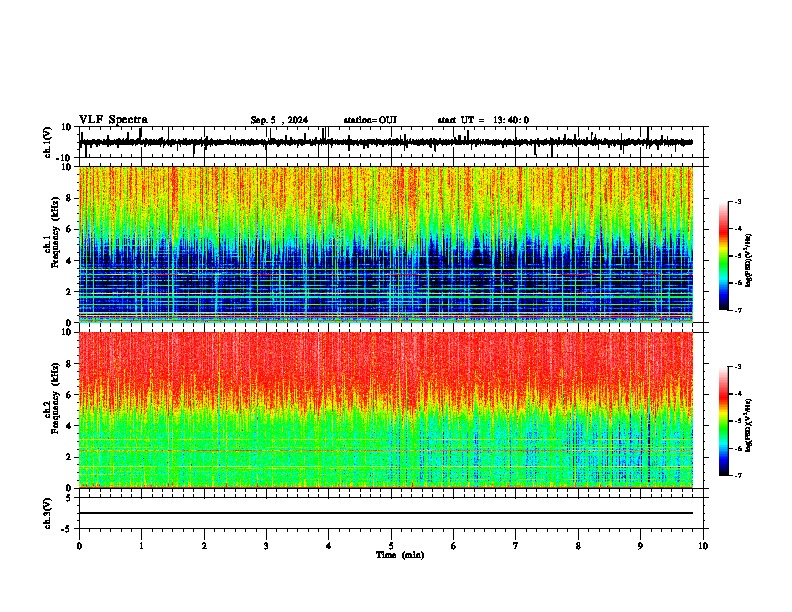Viewport: 792px width, 612px height.
Task: Click the flat ch.3 voltage trace line
Action: [385, 513]
